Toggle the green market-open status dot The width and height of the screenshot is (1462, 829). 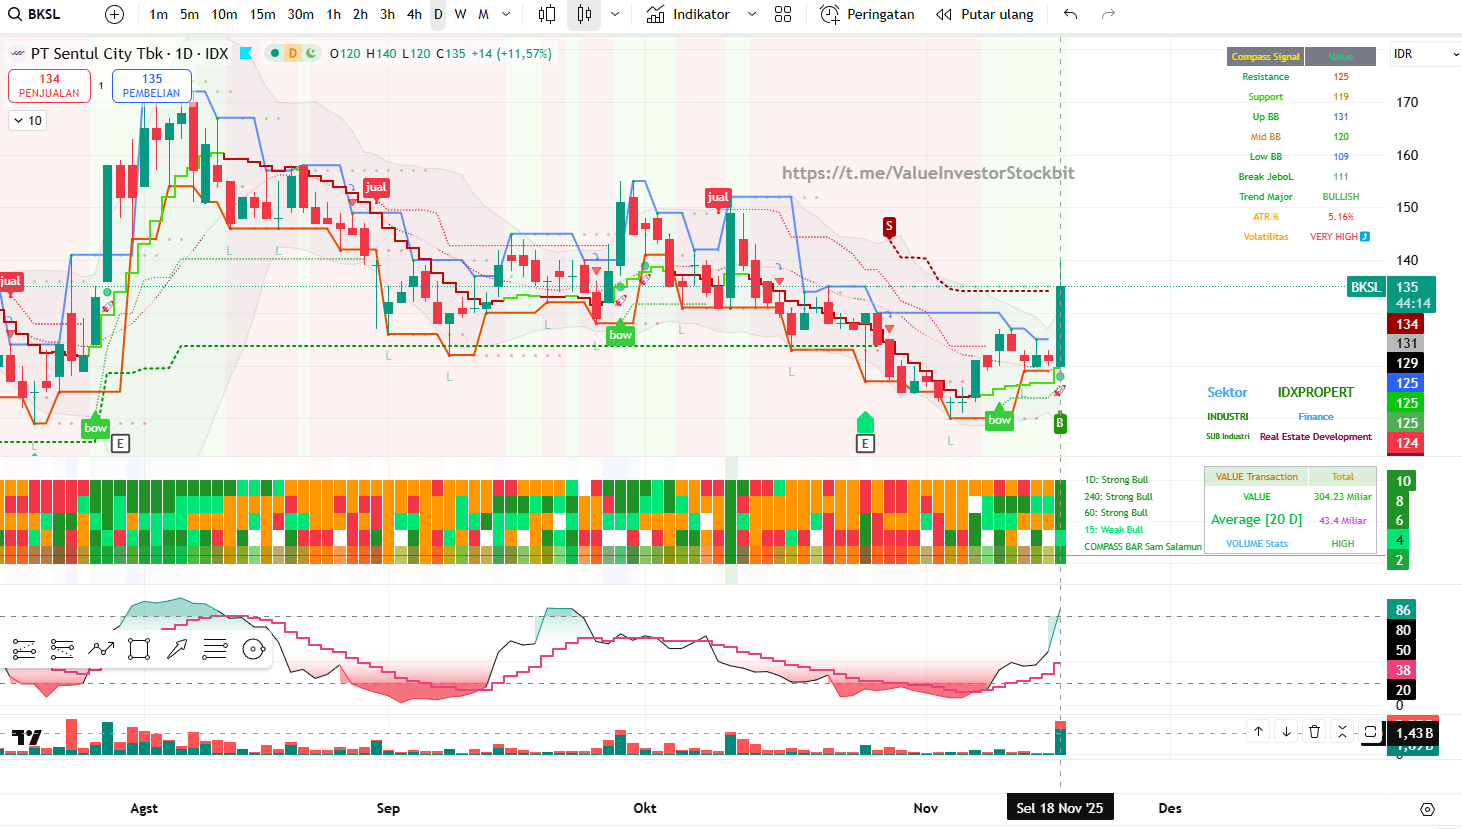273,53
